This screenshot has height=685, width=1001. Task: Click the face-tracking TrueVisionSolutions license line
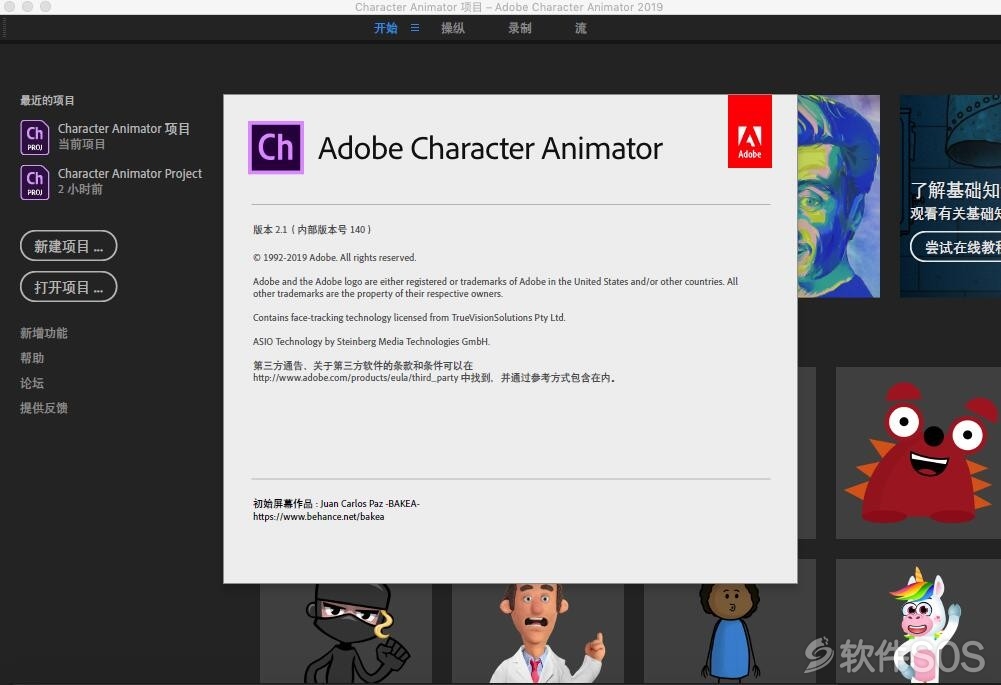409,317
